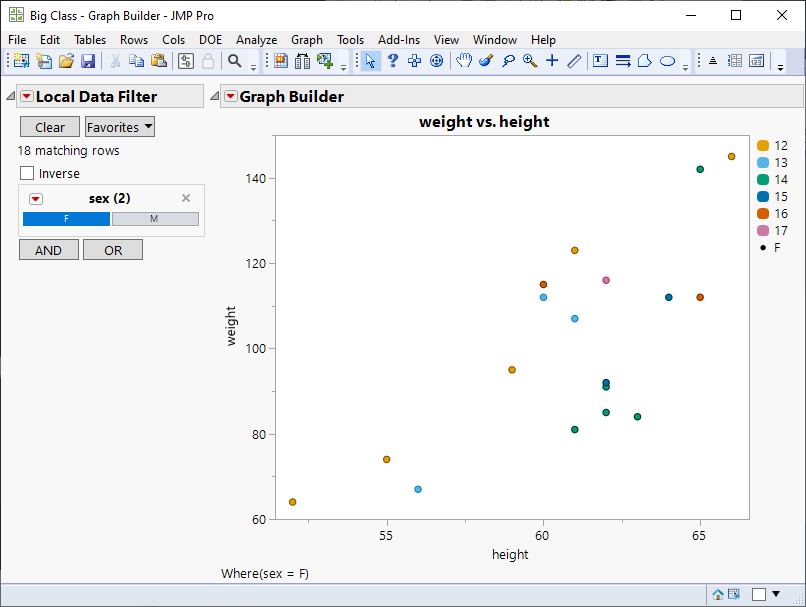This screenshot has height=607, width=806.
Task: Select the Oval shape tool
Action: [667, 61]
